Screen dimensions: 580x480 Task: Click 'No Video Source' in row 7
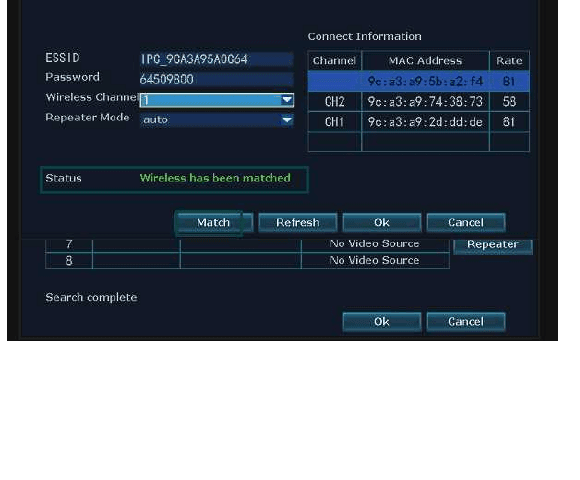(x=374, y=244)
